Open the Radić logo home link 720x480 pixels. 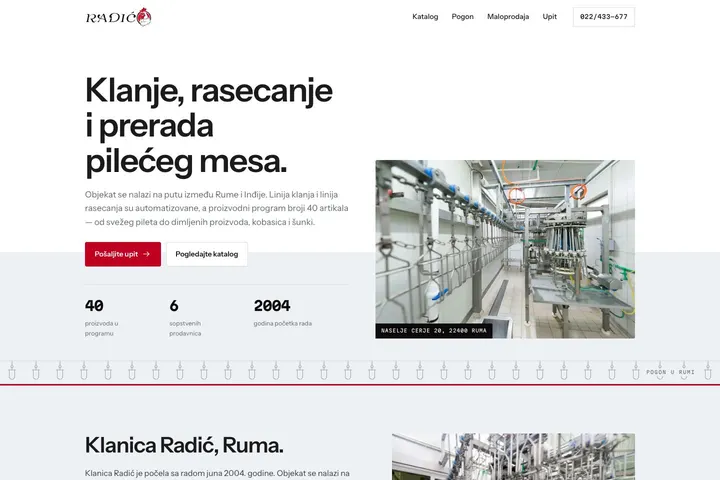[x=118, y=17]
